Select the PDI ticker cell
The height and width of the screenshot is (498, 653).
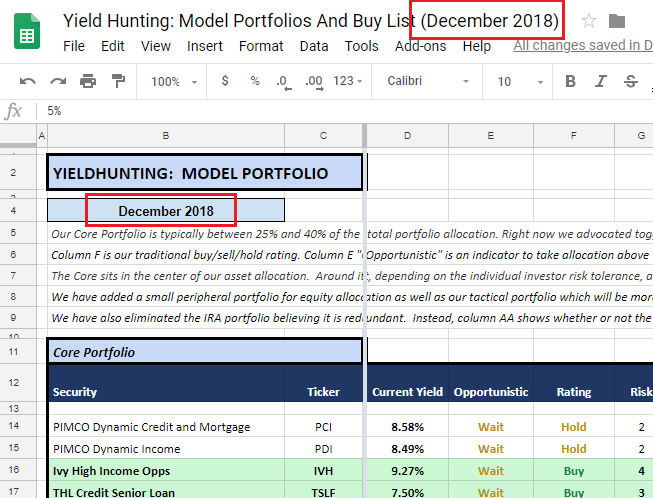click(x=324, y=448)
